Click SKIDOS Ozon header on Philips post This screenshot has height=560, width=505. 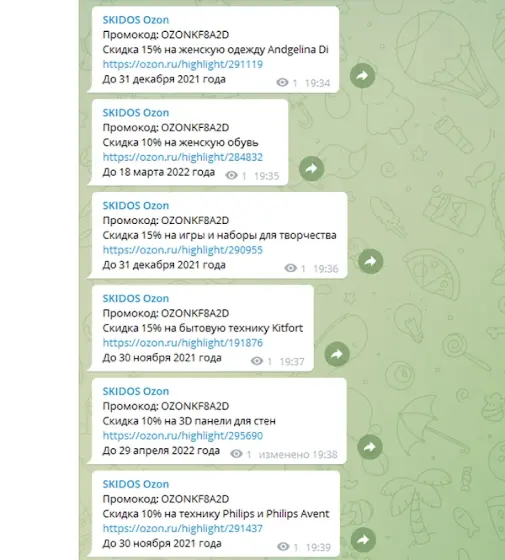[136, 484]
